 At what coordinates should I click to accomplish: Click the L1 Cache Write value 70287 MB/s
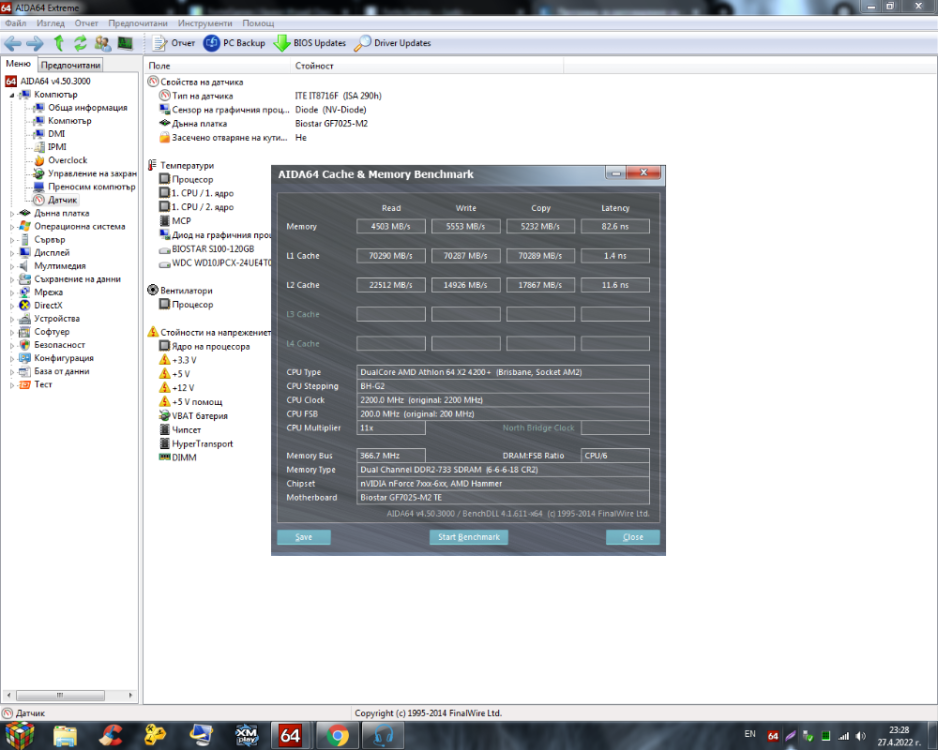[465, 256]
